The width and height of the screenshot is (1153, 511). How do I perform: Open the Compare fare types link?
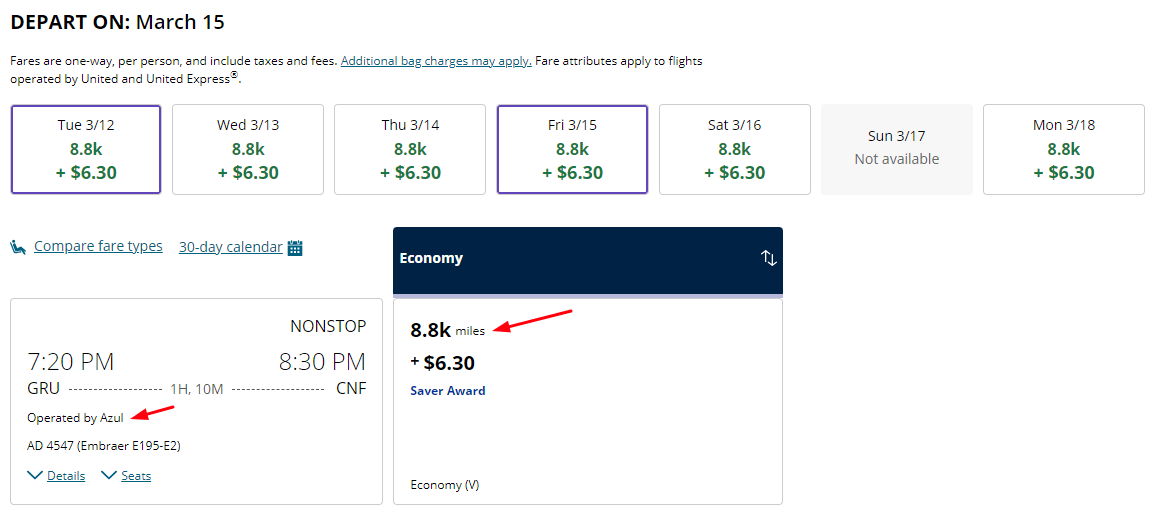pyautogui.click(x=98, y=246)
